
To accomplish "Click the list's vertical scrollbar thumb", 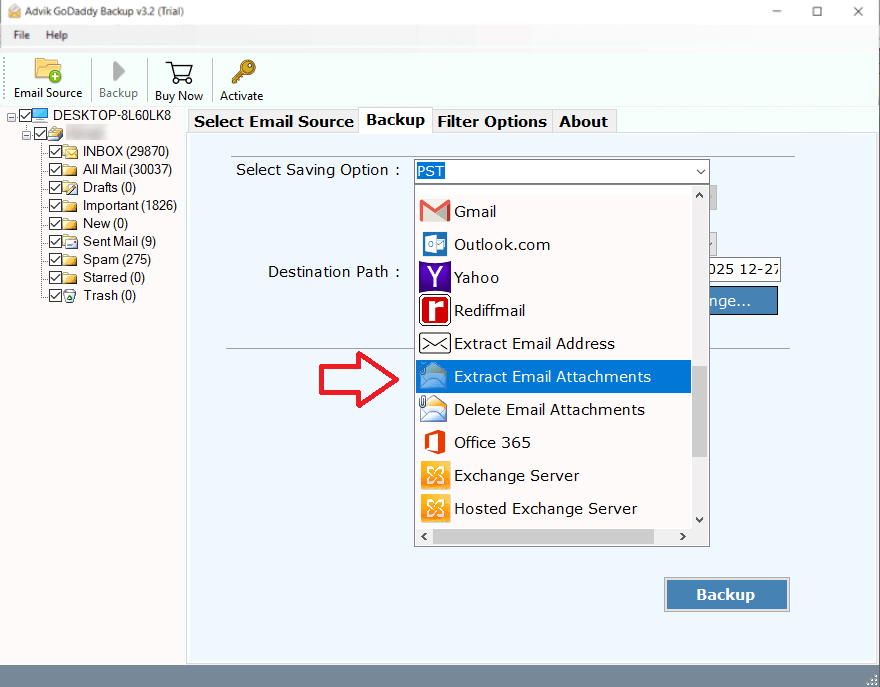I will [x=699, y=411].
